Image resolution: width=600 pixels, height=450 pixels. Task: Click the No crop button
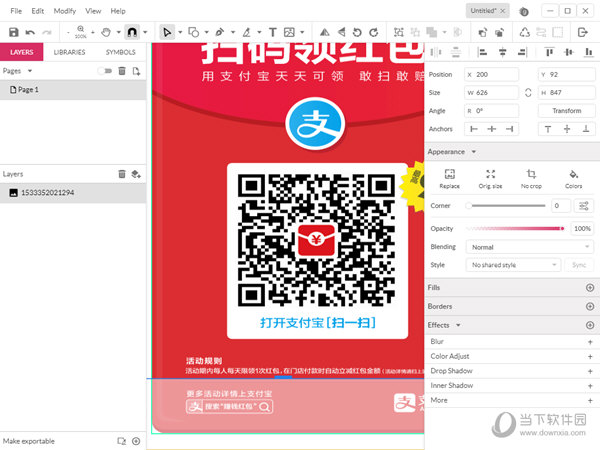pyautogui.click(x=531, y=179)
